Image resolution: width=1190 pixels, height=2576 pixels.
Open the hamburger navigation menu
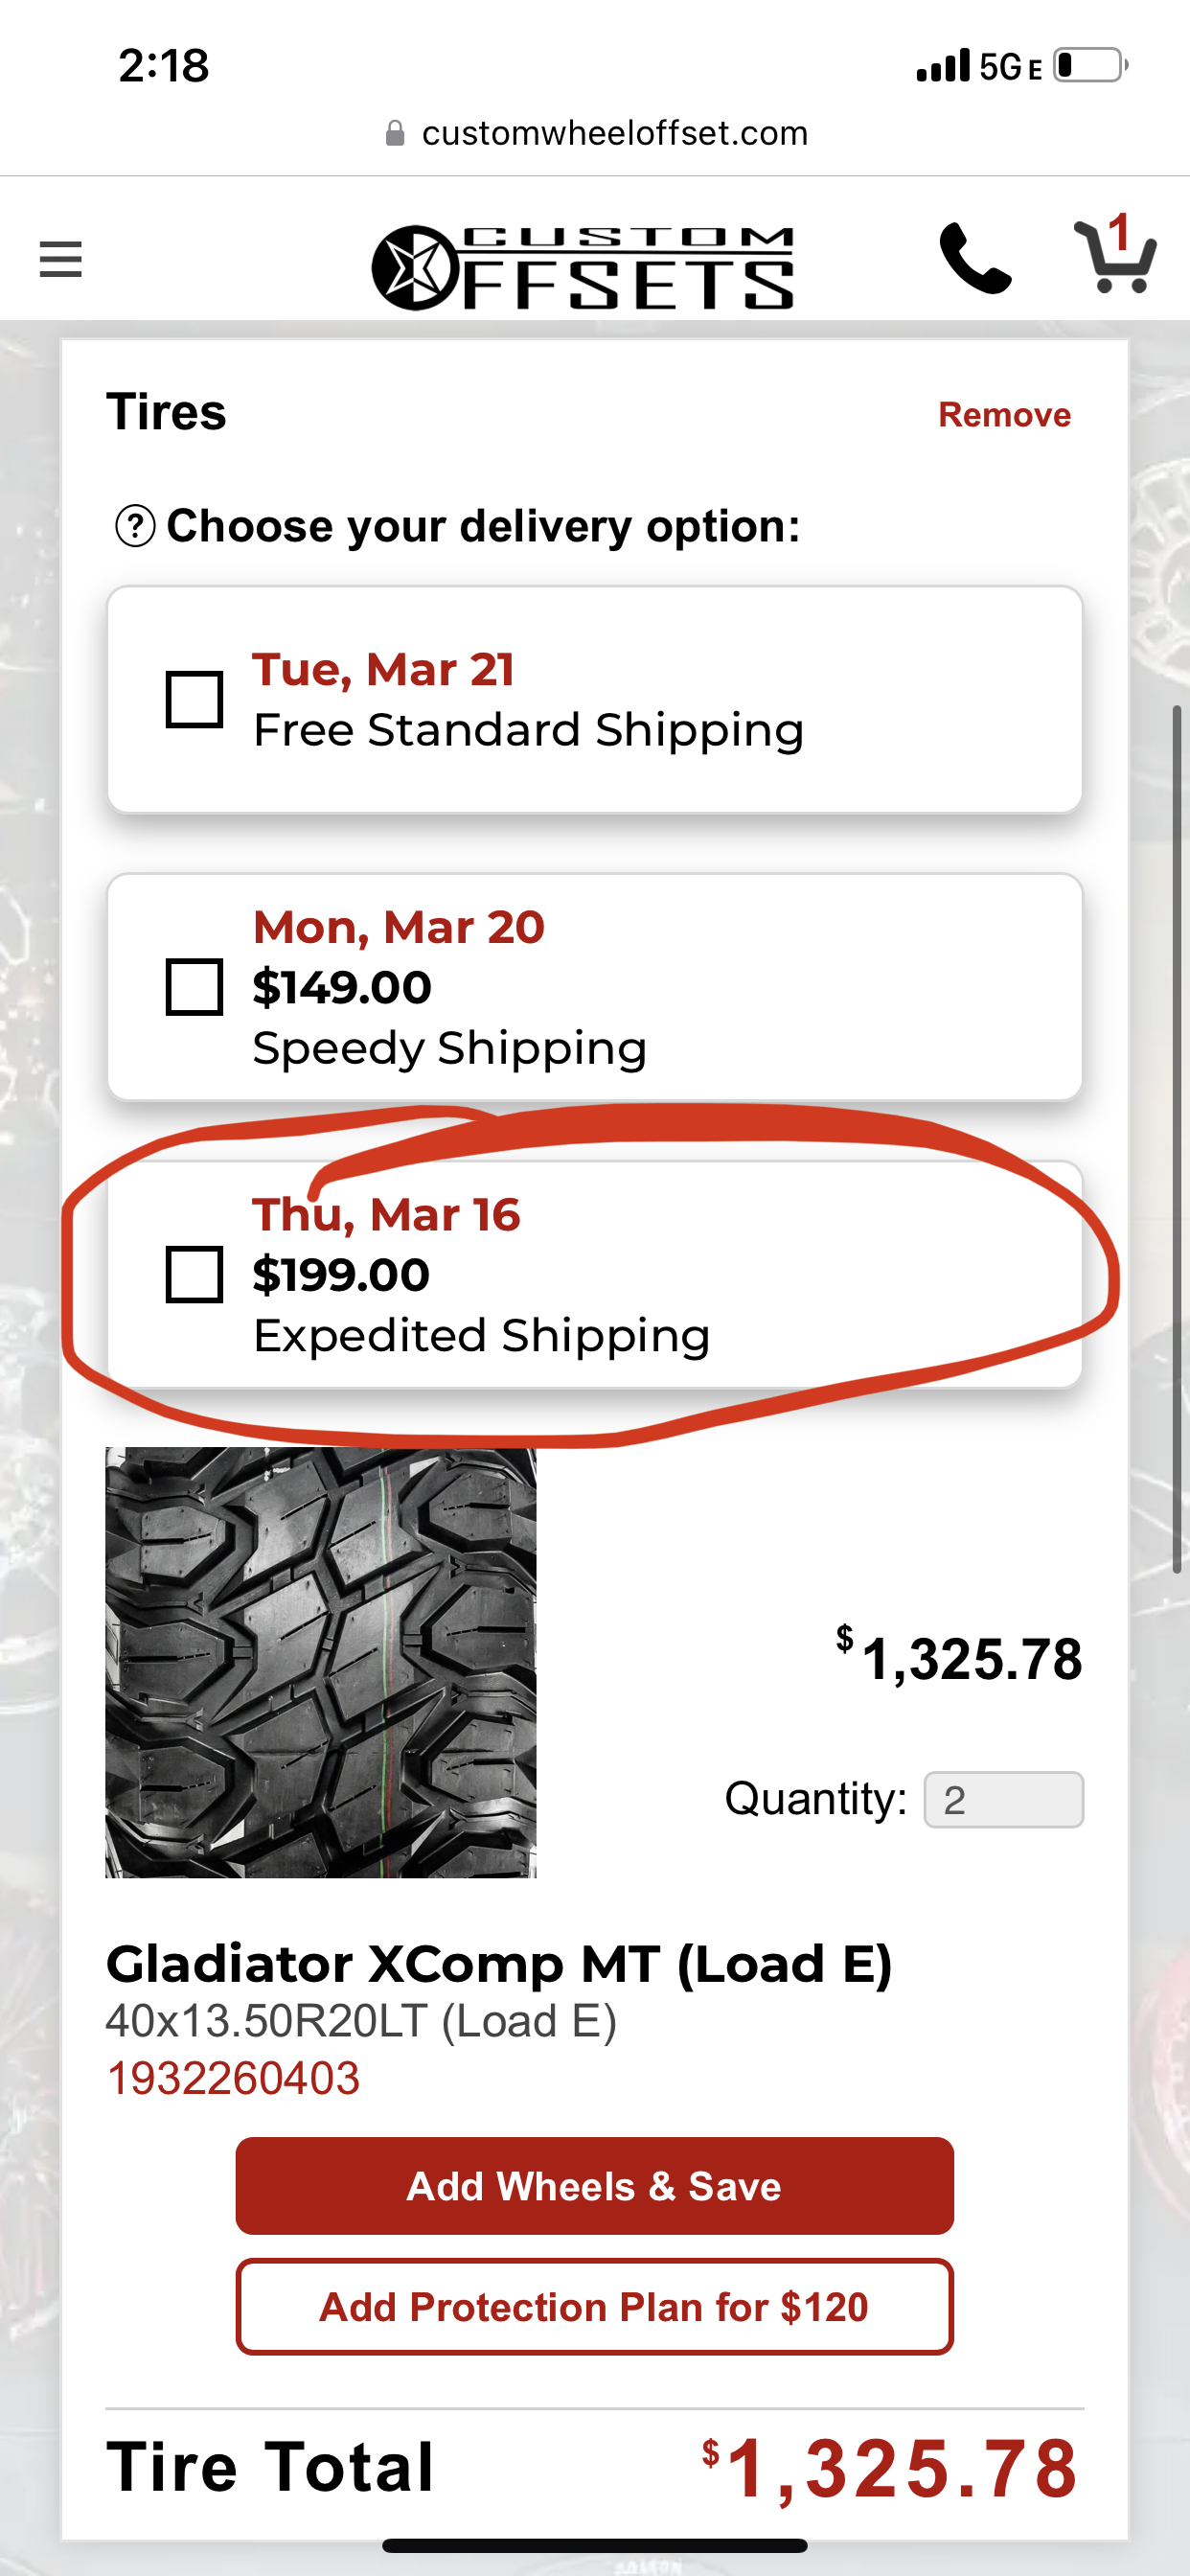pyautogui.click(x=60, y=259)
